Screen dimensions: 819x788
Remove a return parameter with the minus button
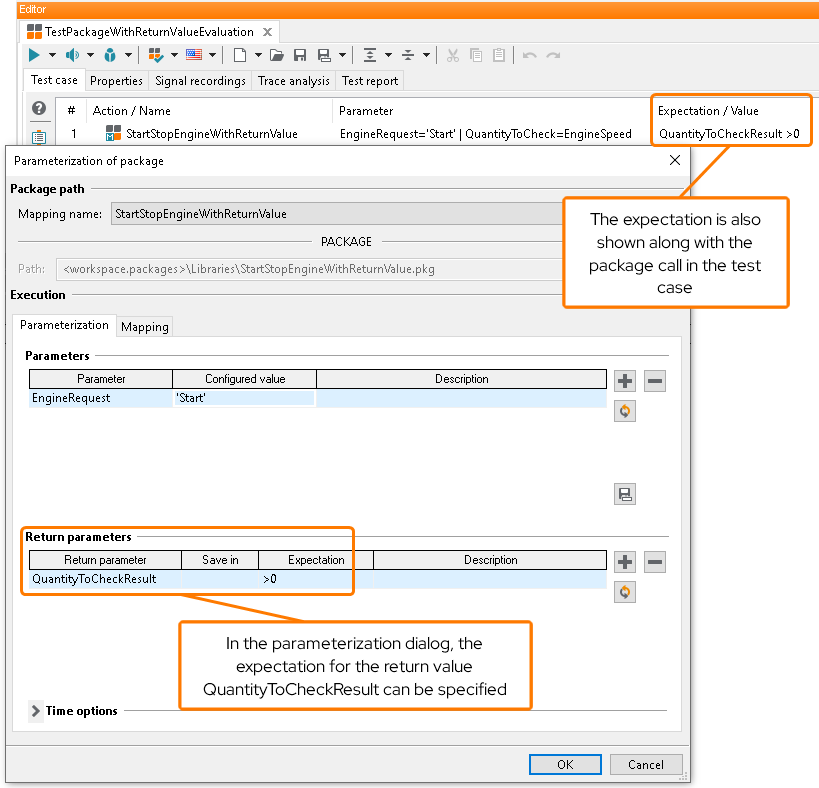[654, 562]
